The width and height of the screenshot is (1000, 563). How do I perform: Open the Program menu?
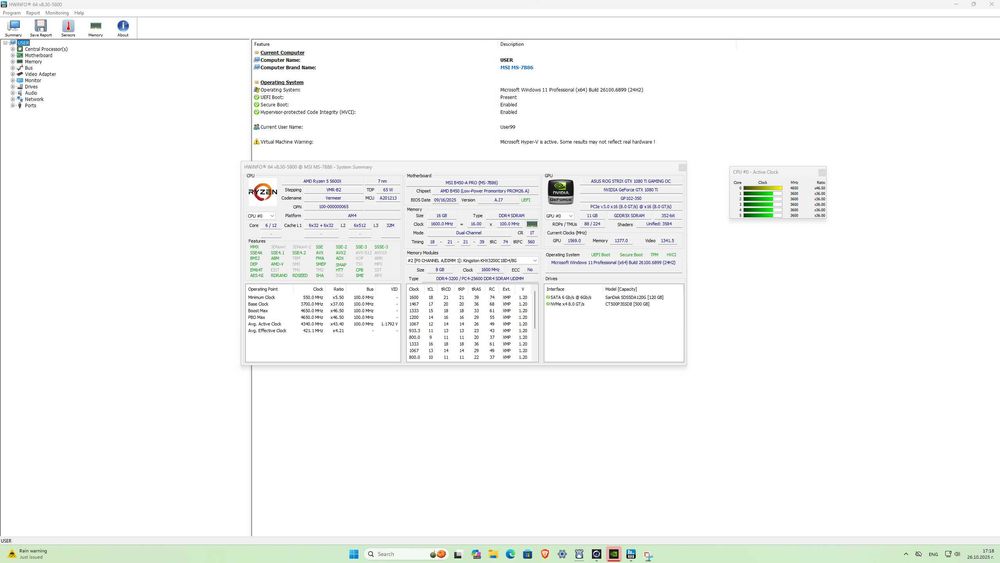click(12, 13)
